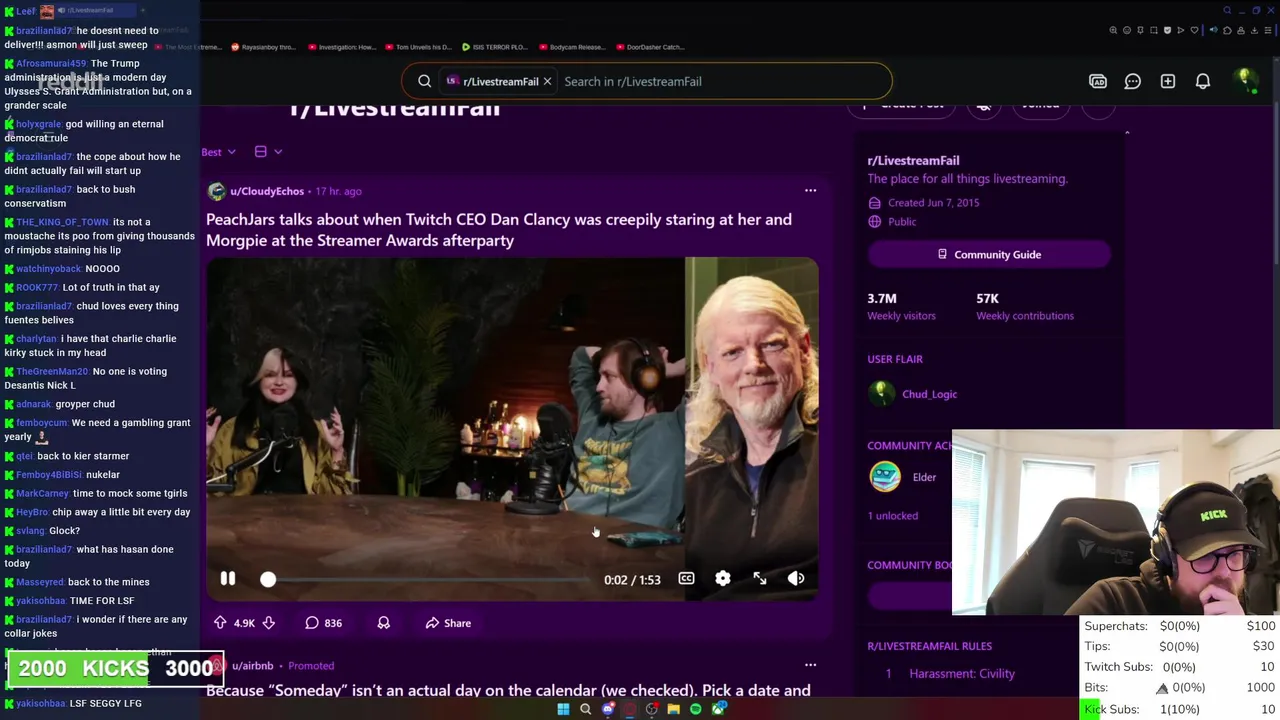The height and width of the screenshot is (720, 1280).
Task: Open the Windows Start menu
Action: coord(563,709)
